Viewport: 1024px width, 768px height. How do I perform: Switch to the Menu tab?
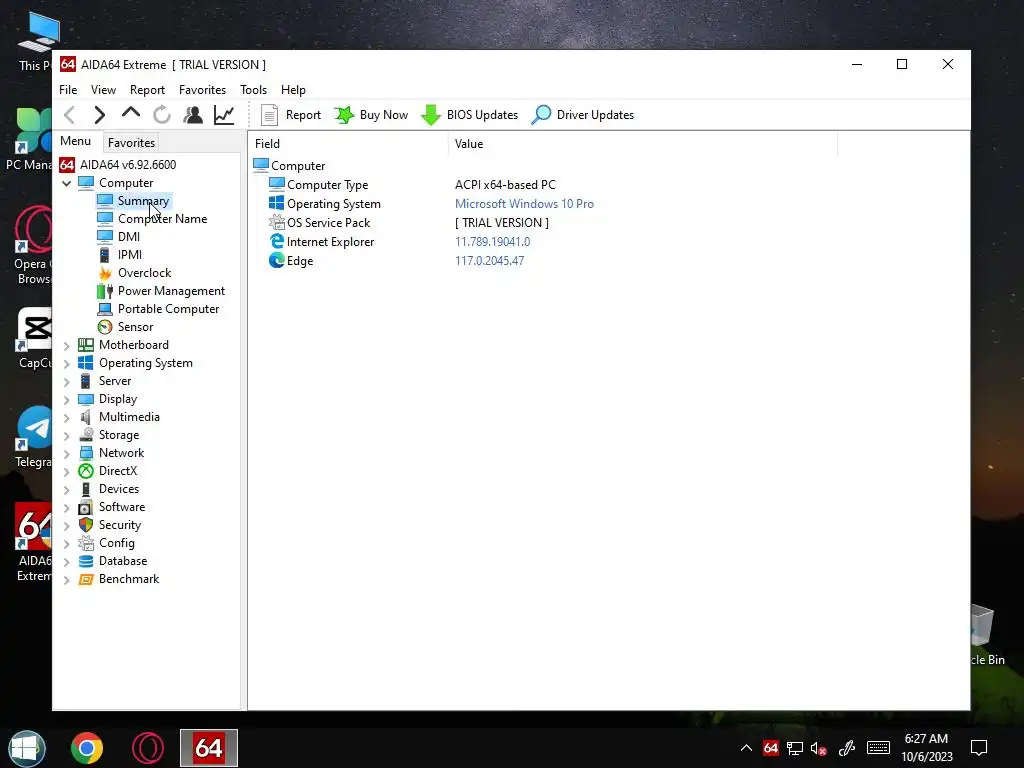(x=76, y=141)
